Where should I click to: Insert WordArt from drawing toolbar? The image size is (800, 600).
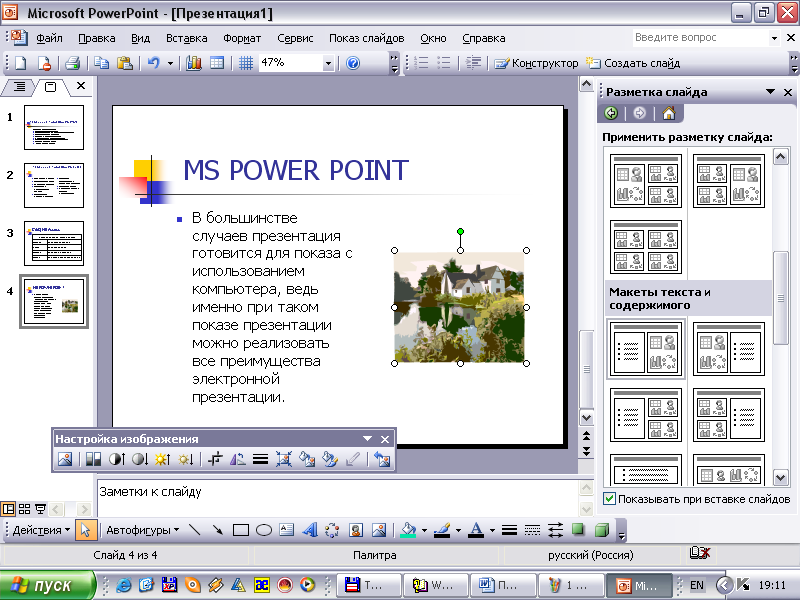(x=309, y=530)
